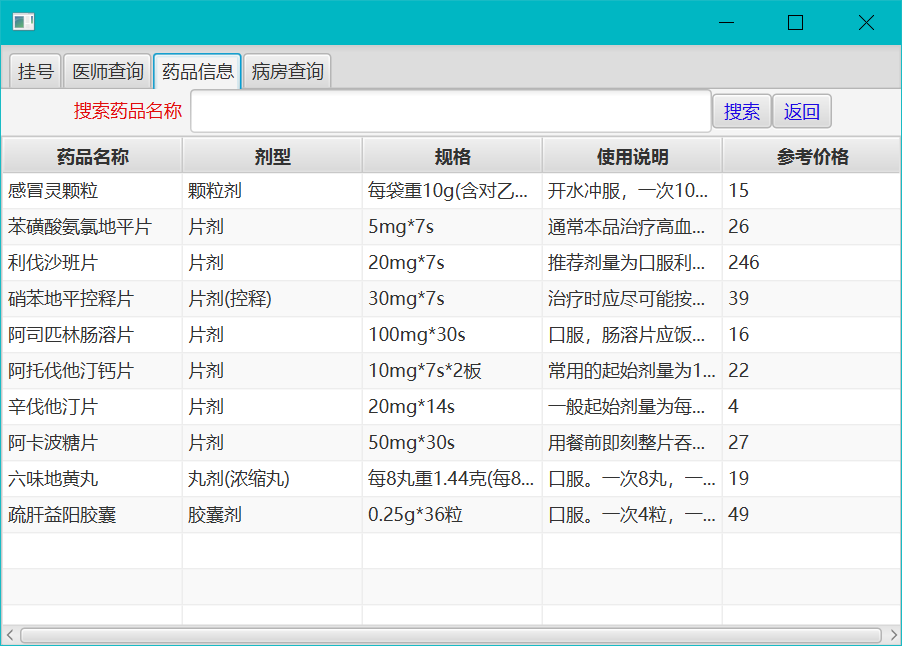The image size is (902, 646).
Task: Minimize the window
Action: click(727, 22)
